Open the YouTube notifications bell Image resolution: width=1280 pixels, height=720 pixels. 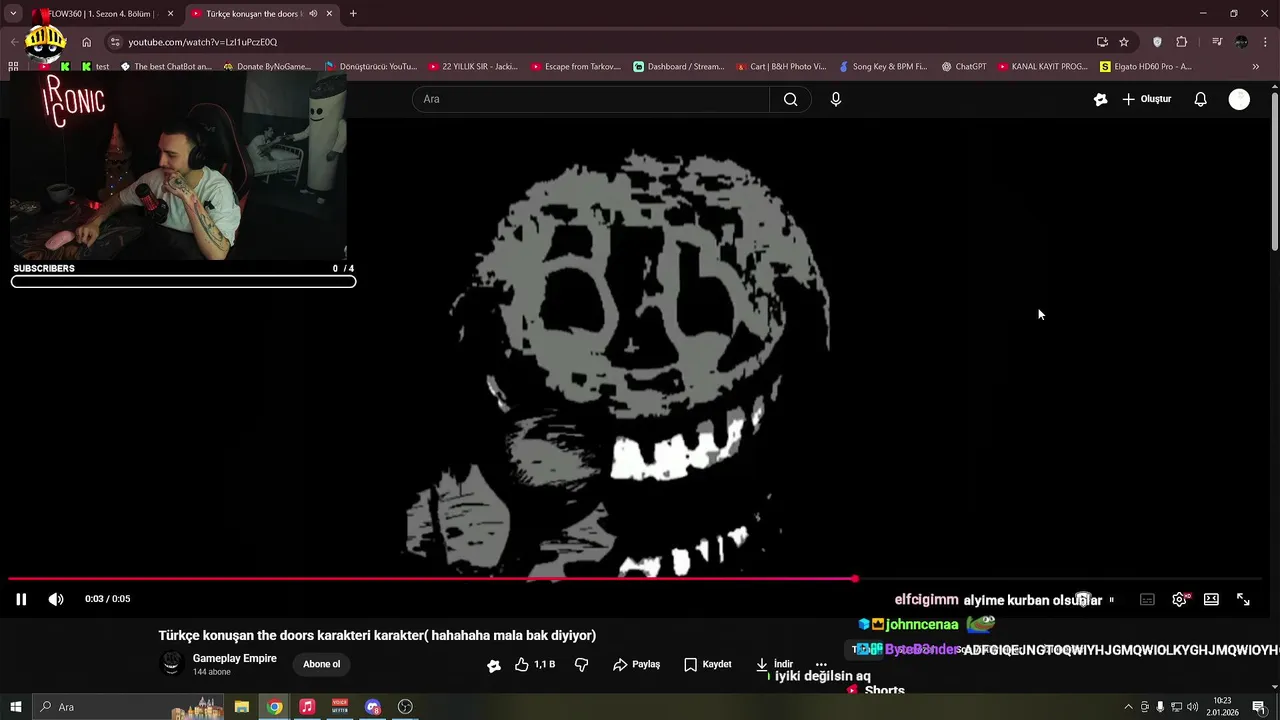click(x=1200, y=99)
